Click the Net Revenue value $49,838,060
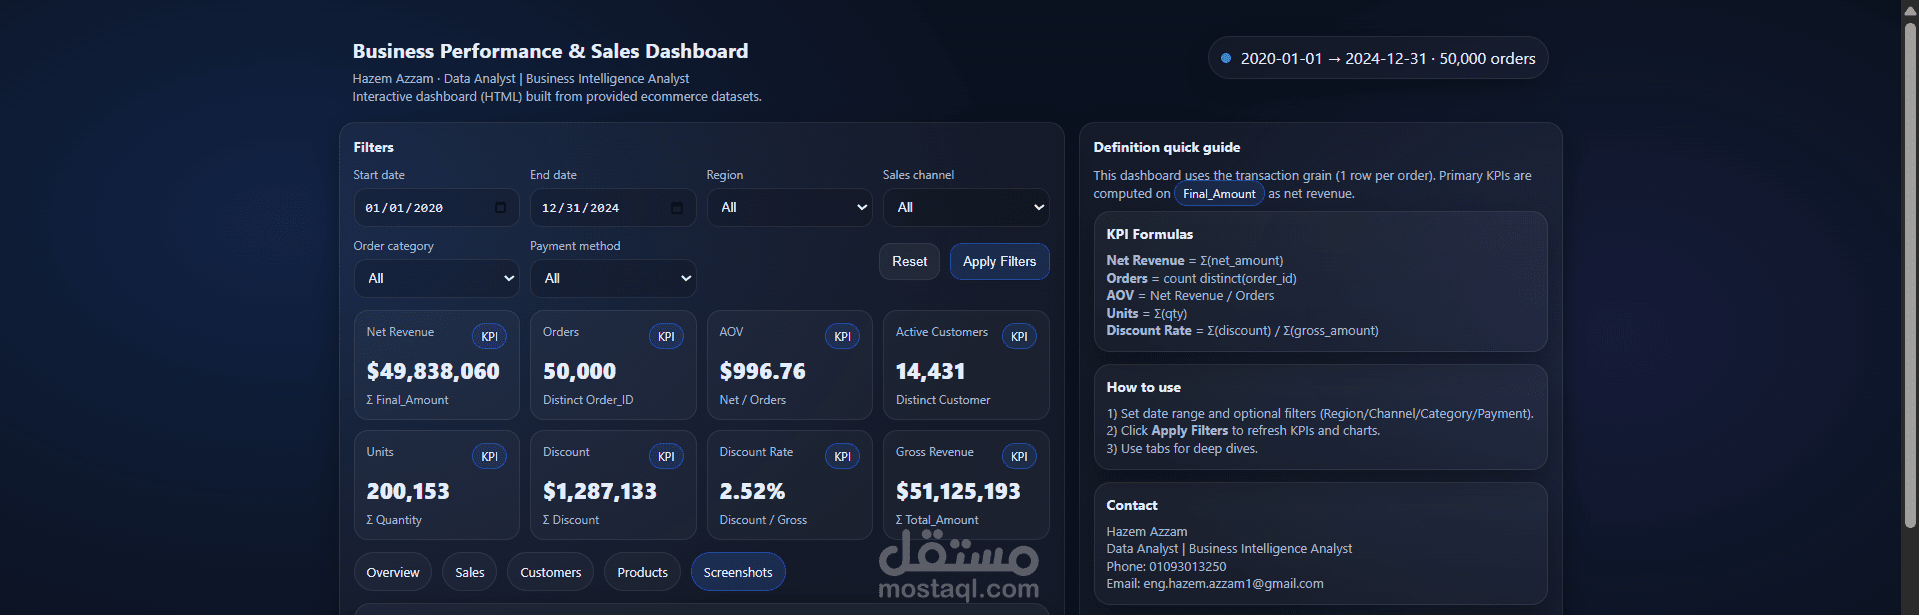 (x=433, y=372)
